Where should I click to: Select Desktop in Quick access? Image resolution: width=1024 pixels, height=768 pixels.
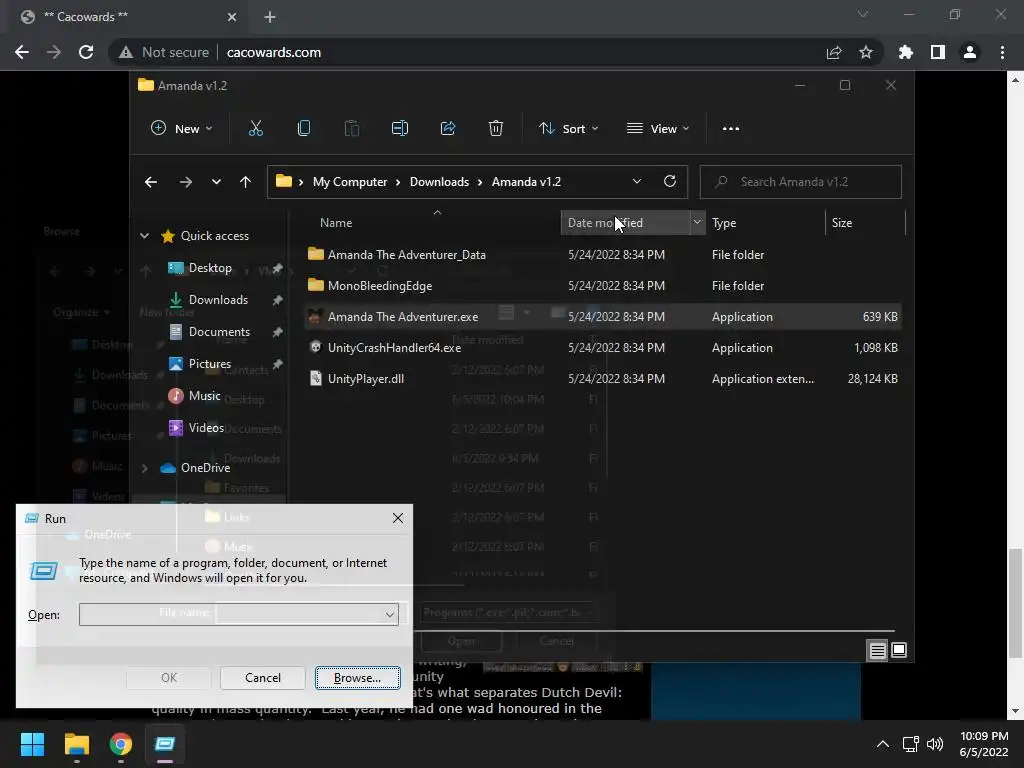click(210, 268)
